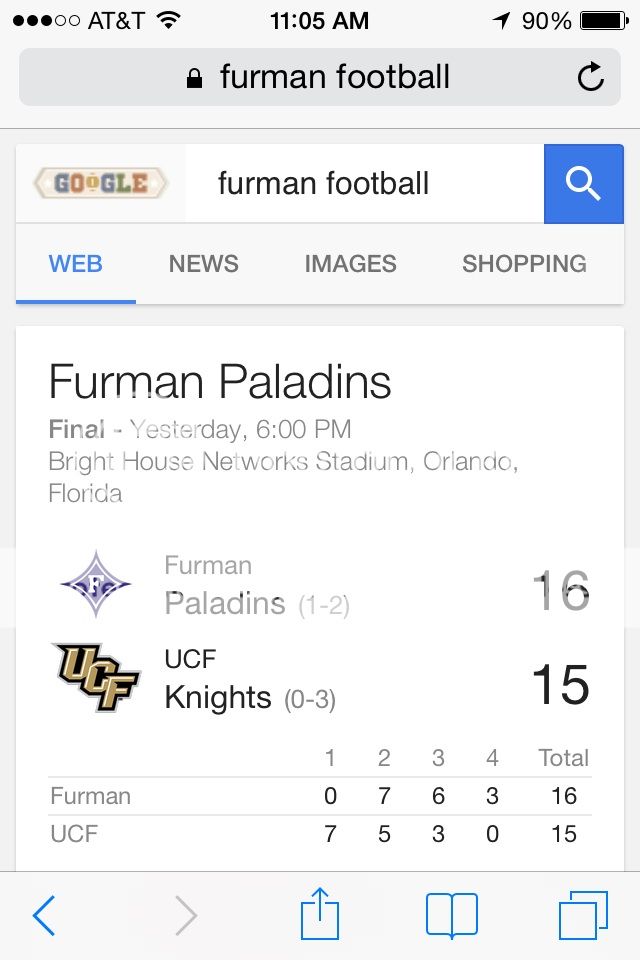Open the Share sheet icon

pyautogui.click(x=320, y=914)
